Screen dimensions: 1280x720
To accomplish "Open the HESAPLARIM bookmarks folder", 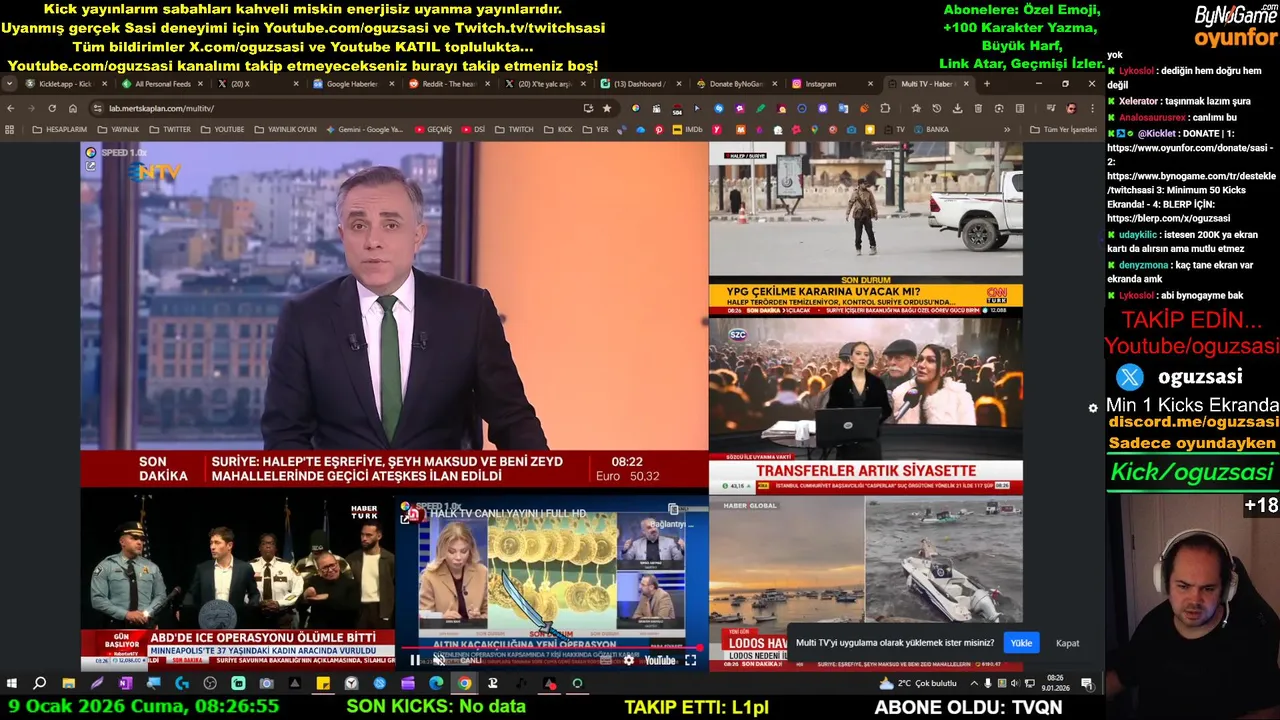I will [60, 129].
